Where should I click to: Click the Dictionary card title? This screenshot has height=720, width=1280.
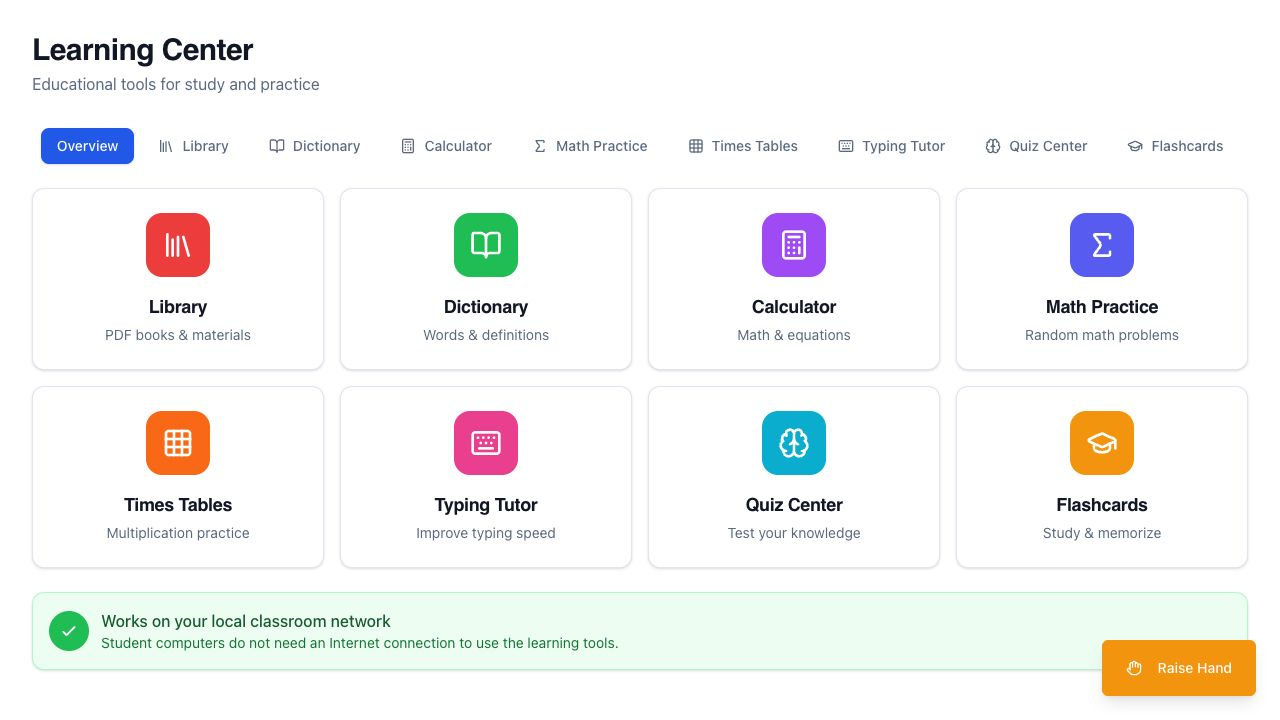click(486, 307)
